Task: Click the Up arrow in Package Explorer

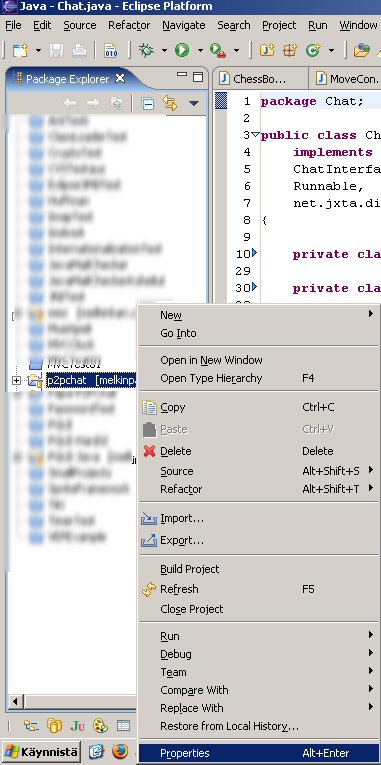Action: click(x=116, y=103)
